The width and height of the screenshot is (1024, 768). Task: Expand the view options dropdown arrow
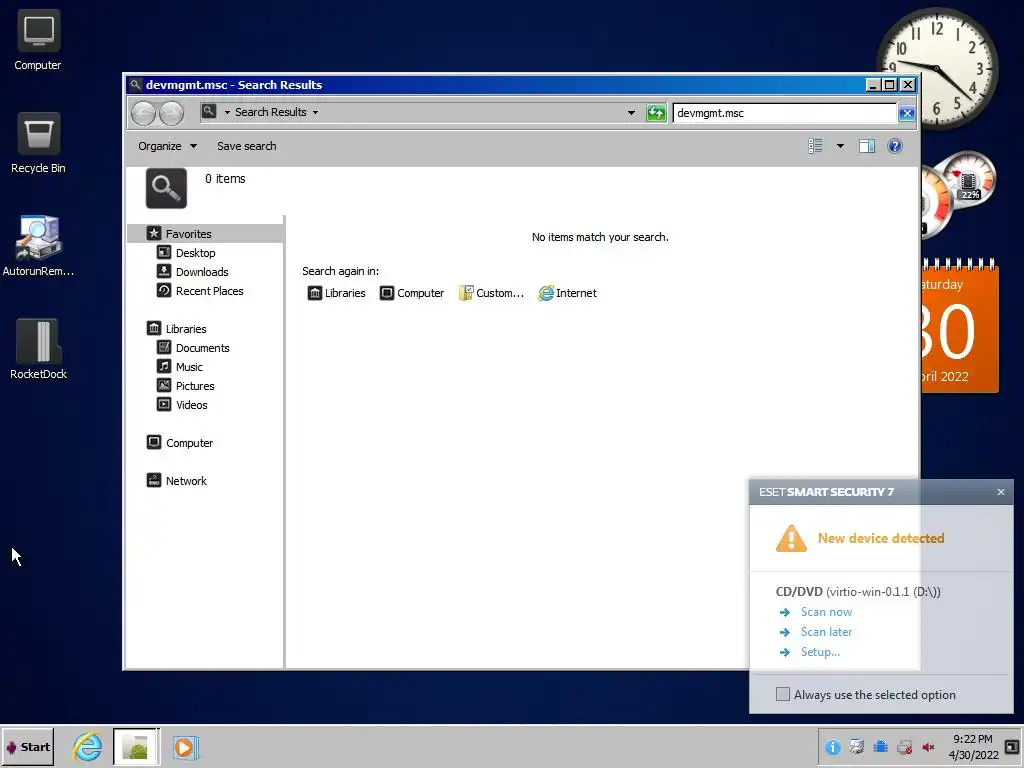pos(840,146)
